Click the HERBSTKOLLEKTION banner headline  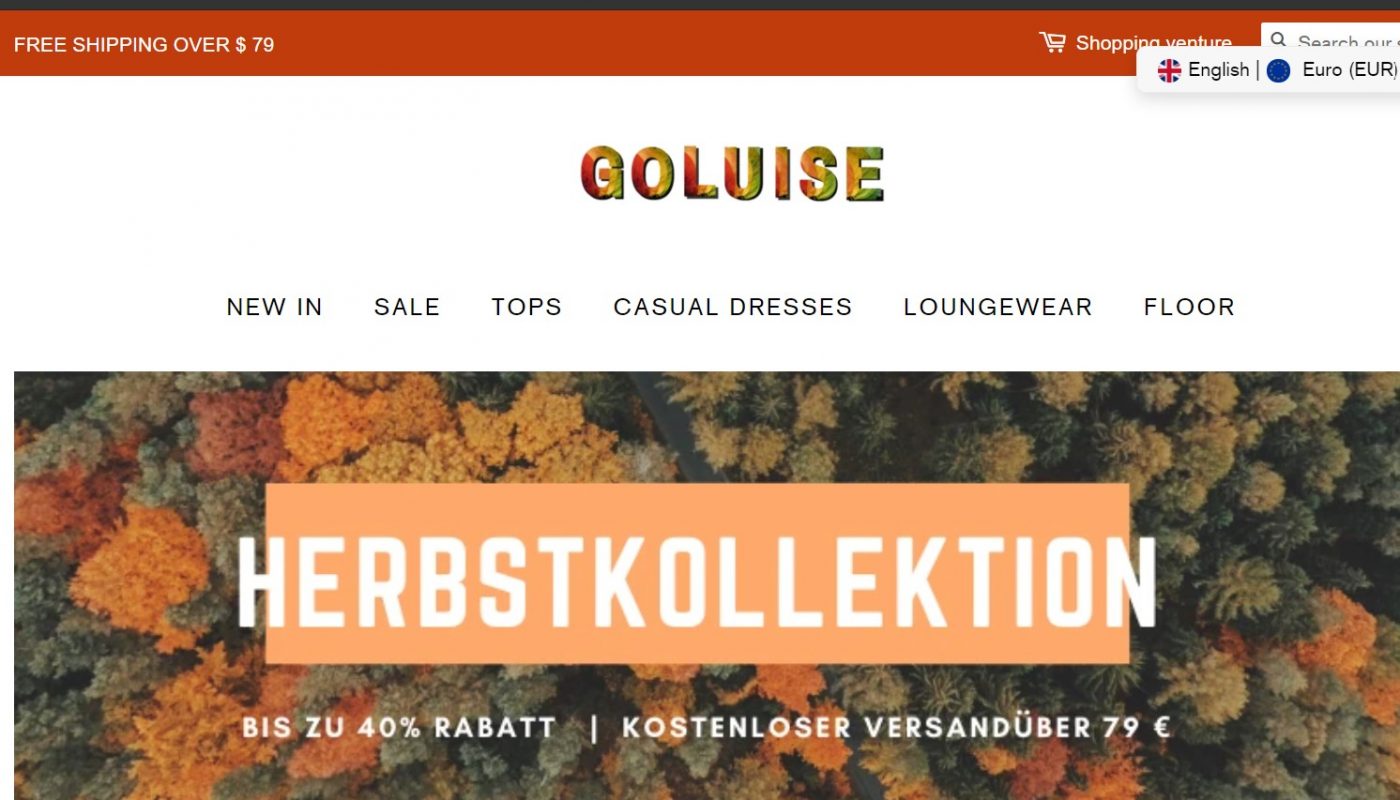point(697,582)
